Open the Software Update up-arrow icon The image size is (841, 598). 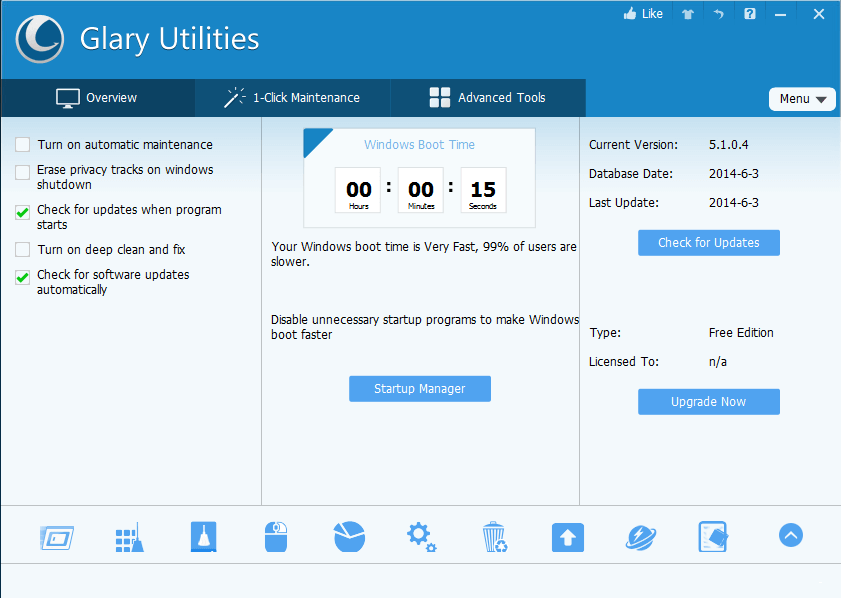tap(567, 537)
